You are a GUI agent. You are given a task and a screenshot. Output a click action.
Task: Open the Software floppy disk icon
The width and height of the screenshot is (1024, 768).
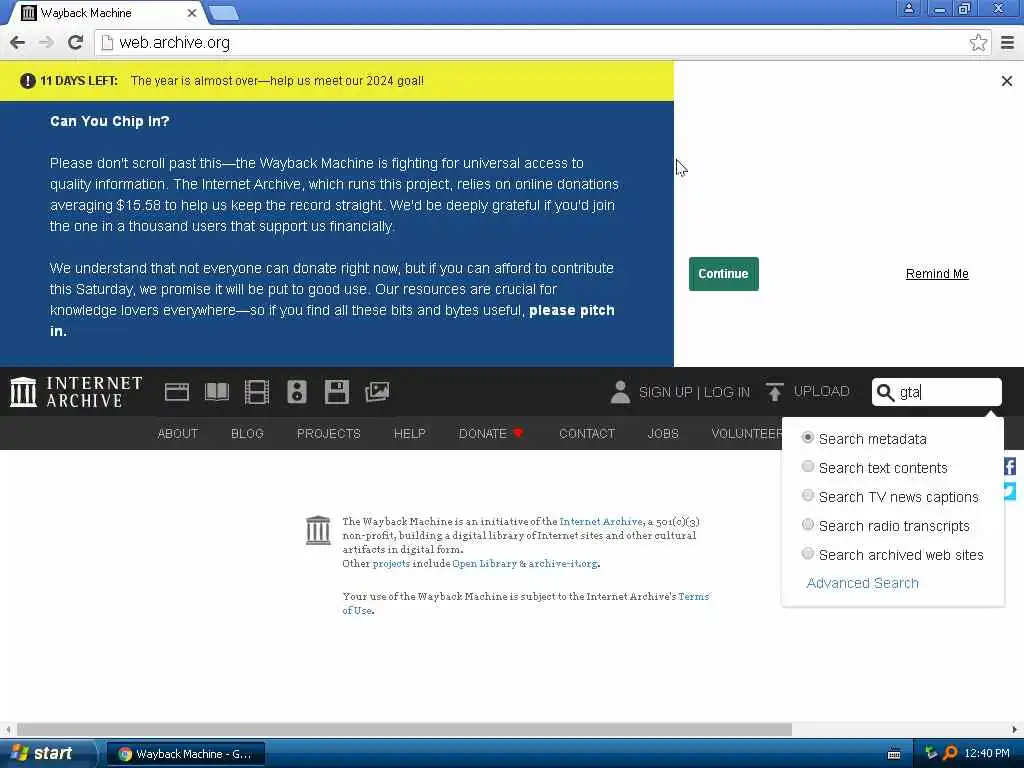pyautogui.click(x=336, y=392)
